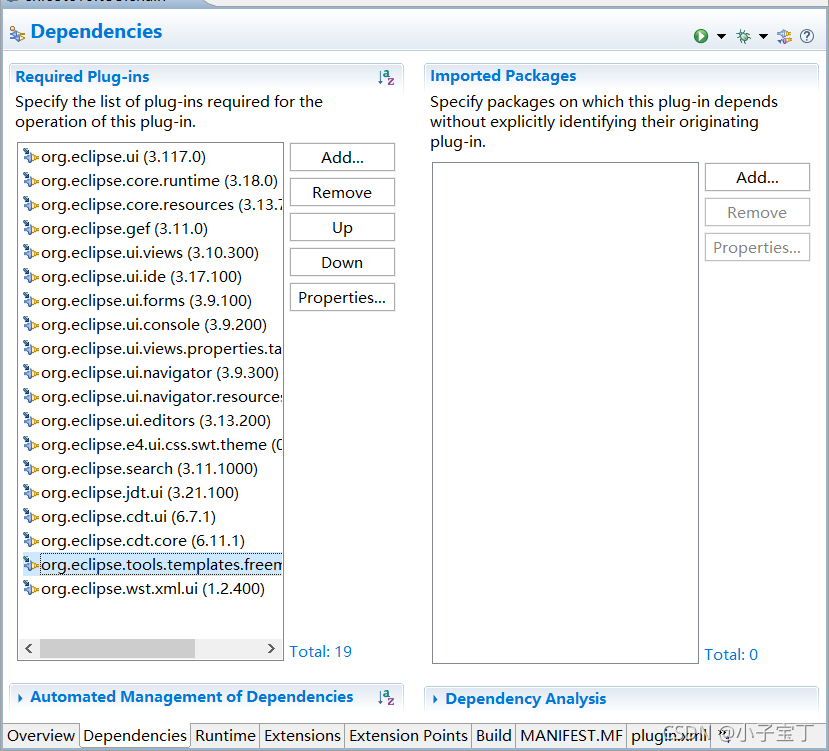Click plug-in icon beside org.eclipse.ui.console
This screenshot has height=751, width=829.
pos(31,324)
